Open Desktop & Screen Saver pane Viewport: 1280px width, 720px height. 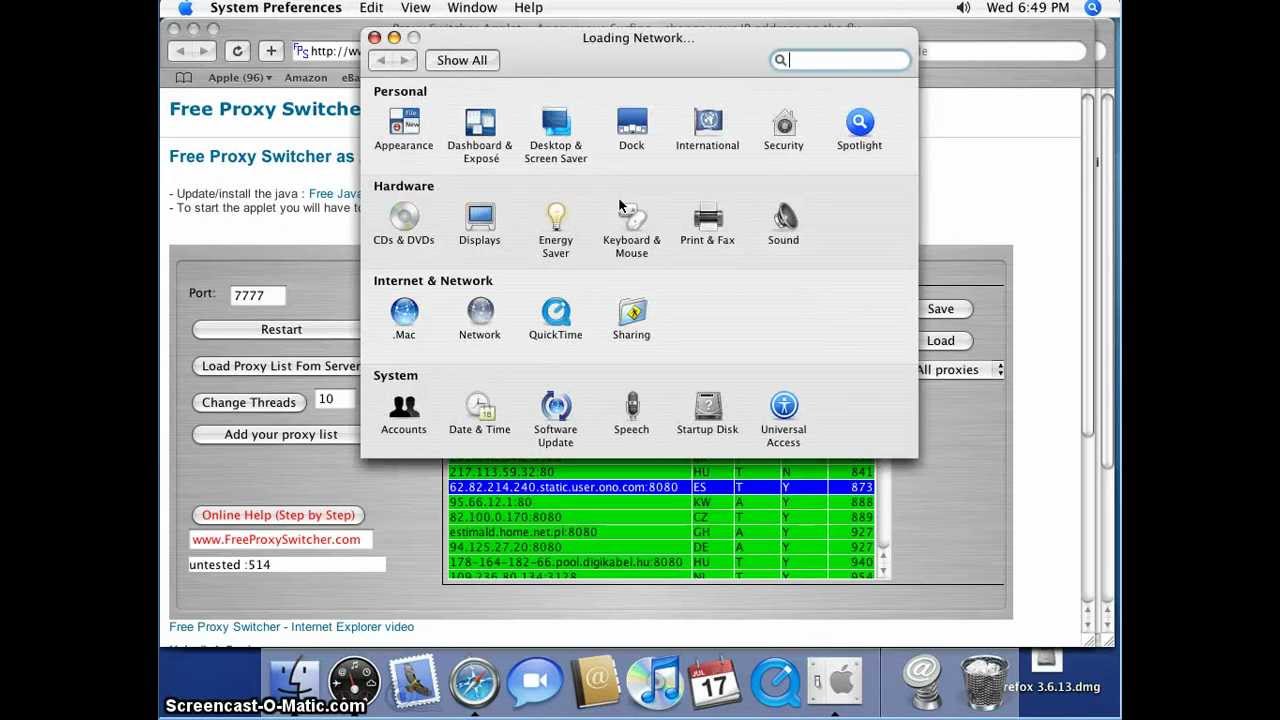point(556,136)
